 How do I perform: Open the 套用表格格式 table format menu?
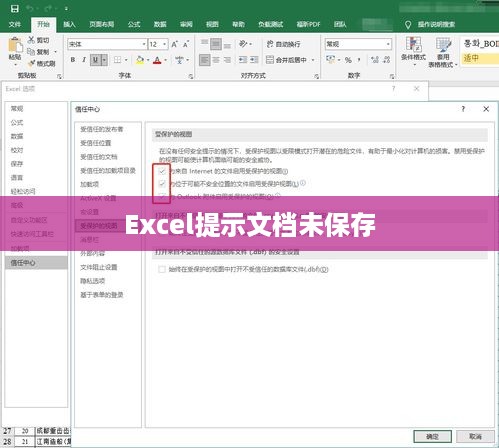coord(443,53)
